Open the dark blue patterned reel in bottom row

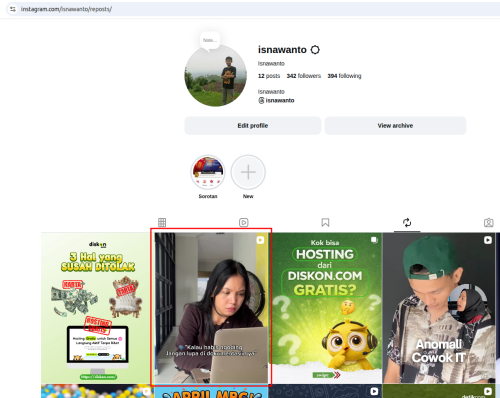click(x=325, y=391)
